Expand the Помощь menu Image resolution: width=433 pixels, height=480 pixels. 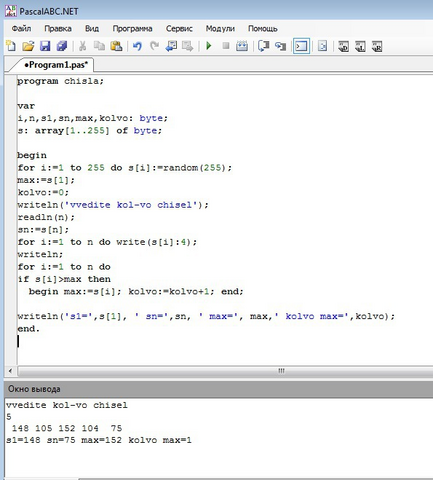263,29
